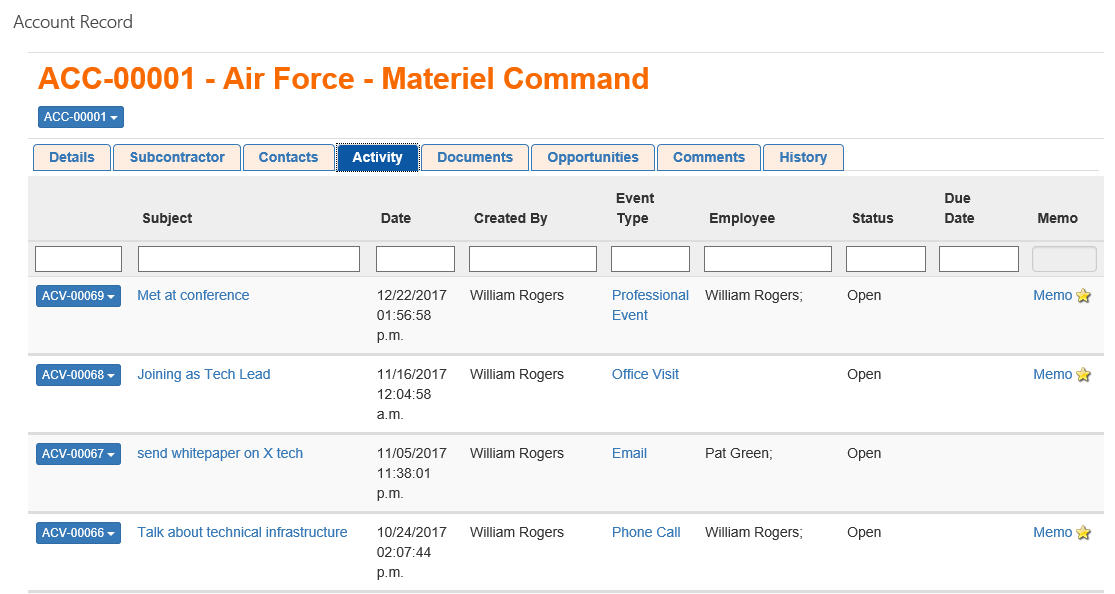The height and width of the screenshot is (594, 1115).
Task: Expand the ACV-00066 record dropdown
Action: pyautogui.click(x=78, y=533)
